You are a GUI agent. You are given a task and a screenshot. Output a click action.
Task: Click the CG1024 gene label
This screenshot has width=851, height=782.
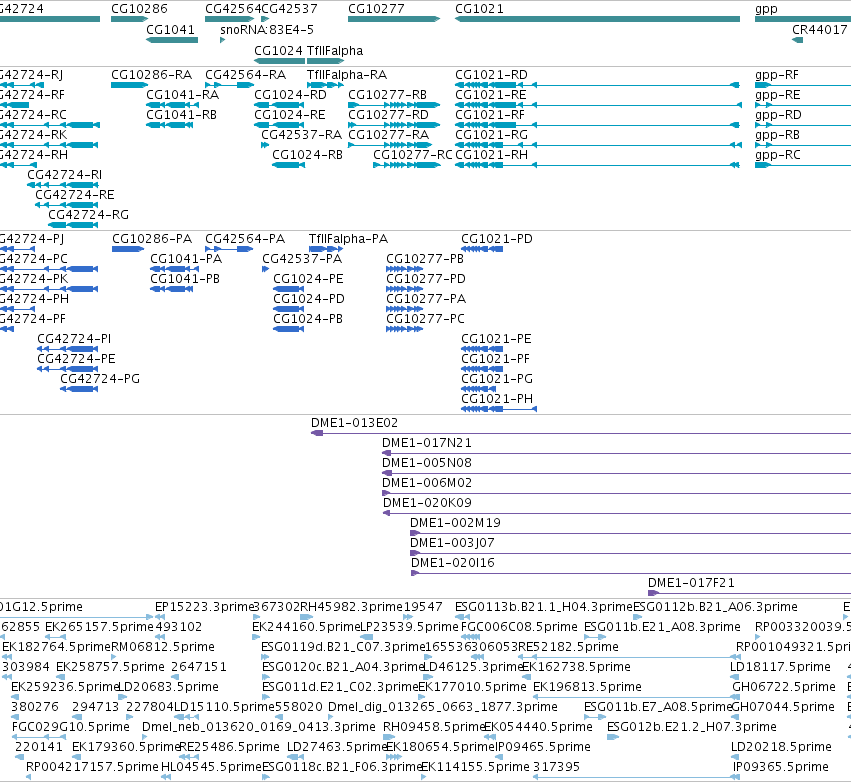click(x=278, y=50)
